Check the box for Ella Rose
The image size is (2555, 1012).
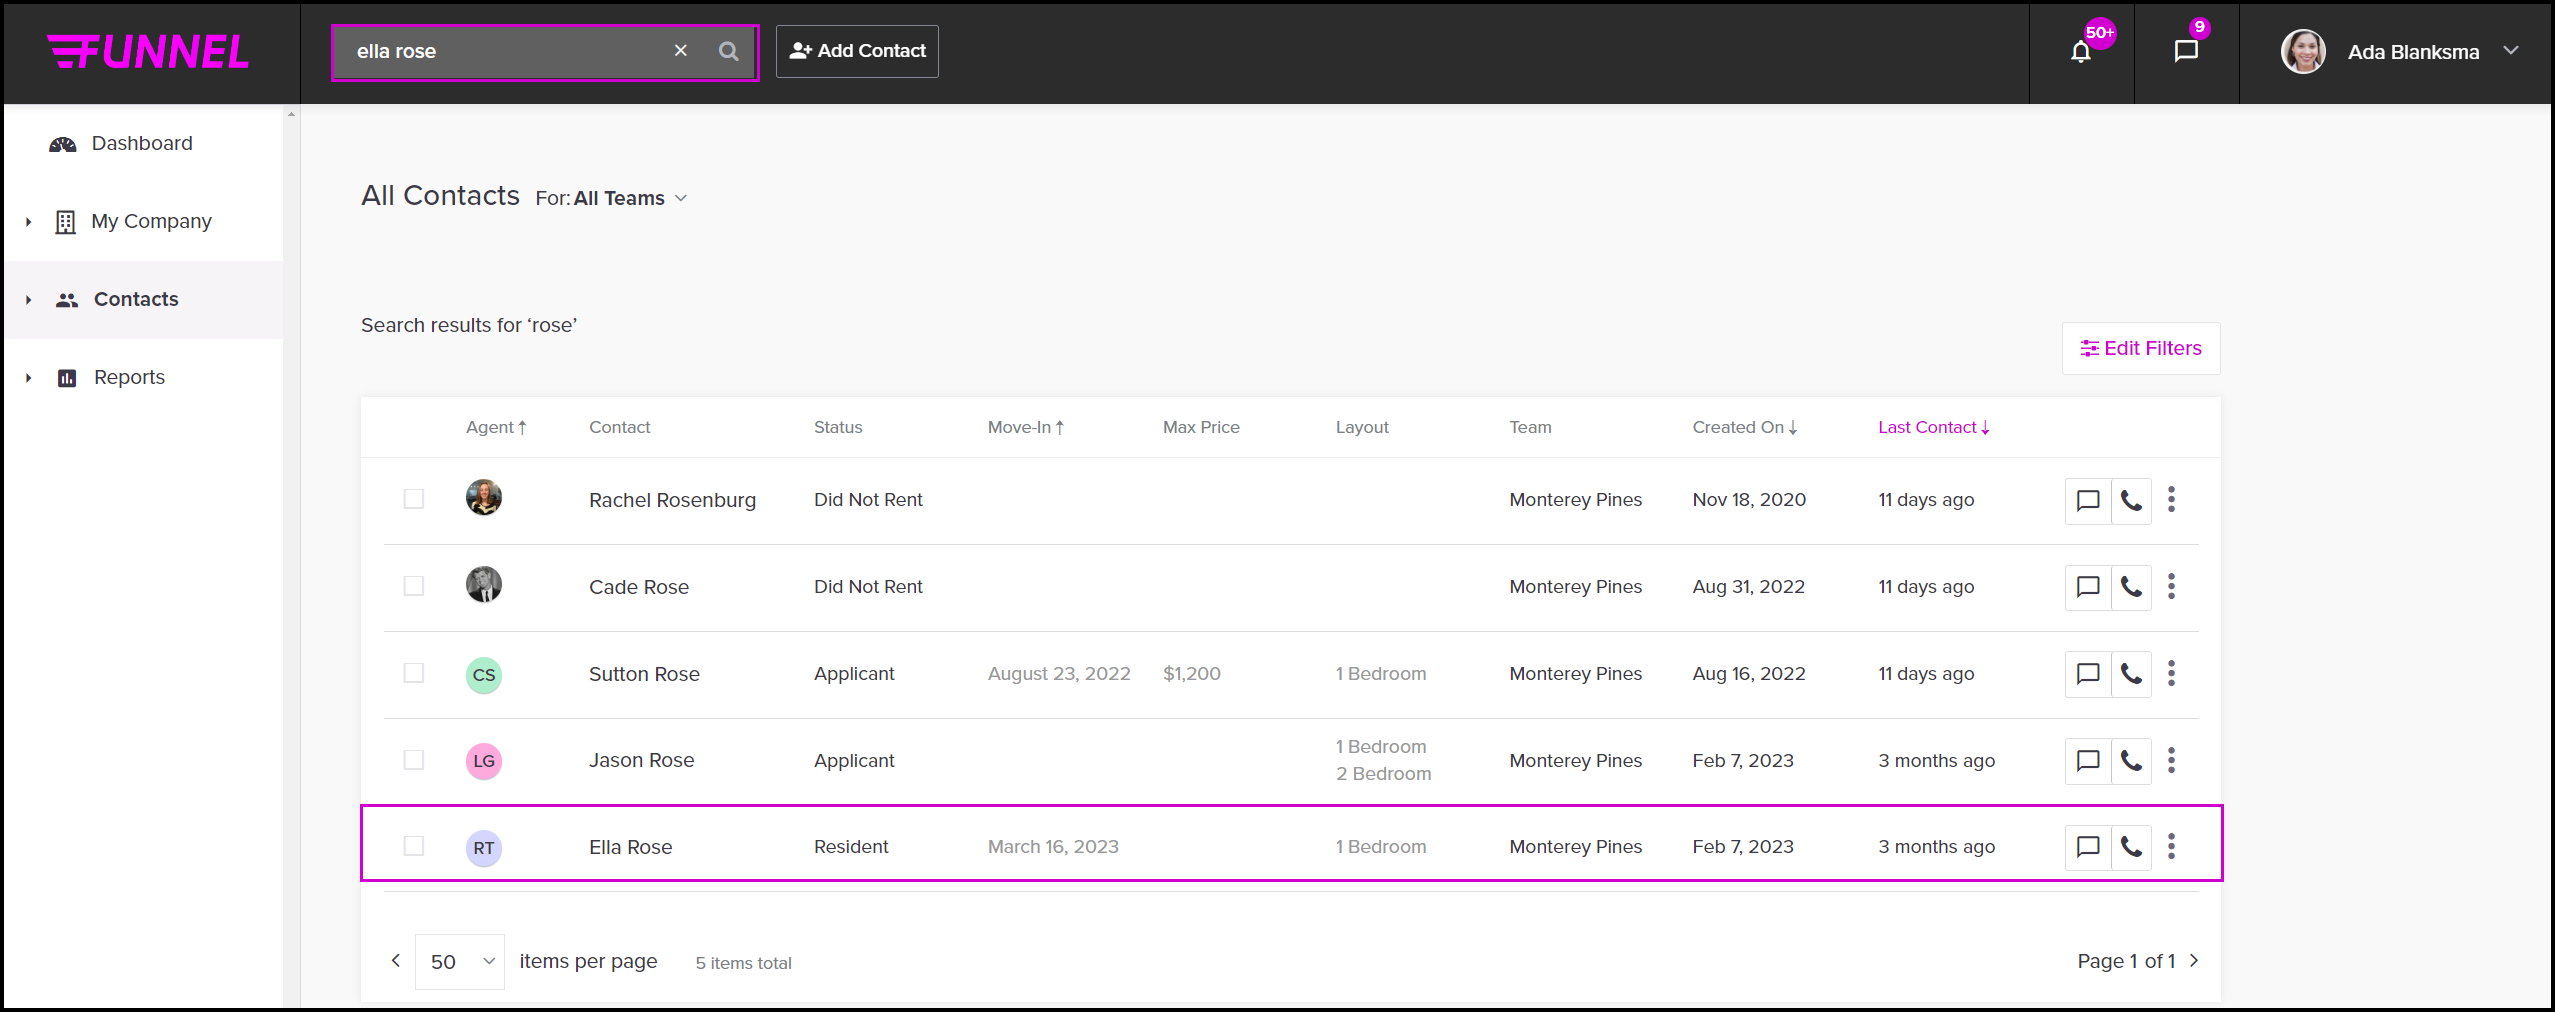coord(414,846)
